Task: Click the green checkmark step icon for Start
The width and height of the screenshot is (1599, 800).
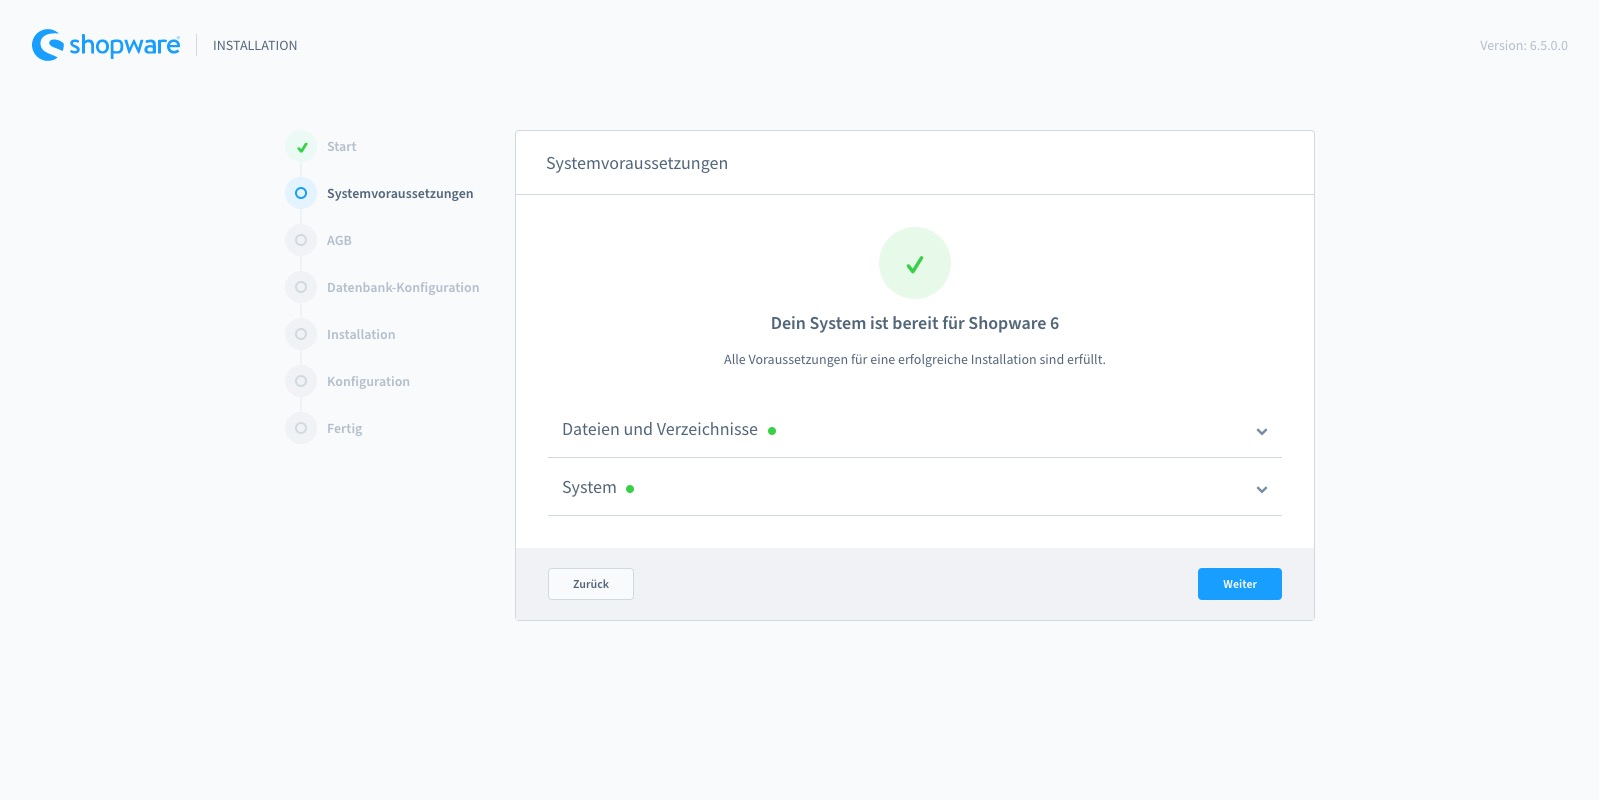Action: click(x=301, y=147)
